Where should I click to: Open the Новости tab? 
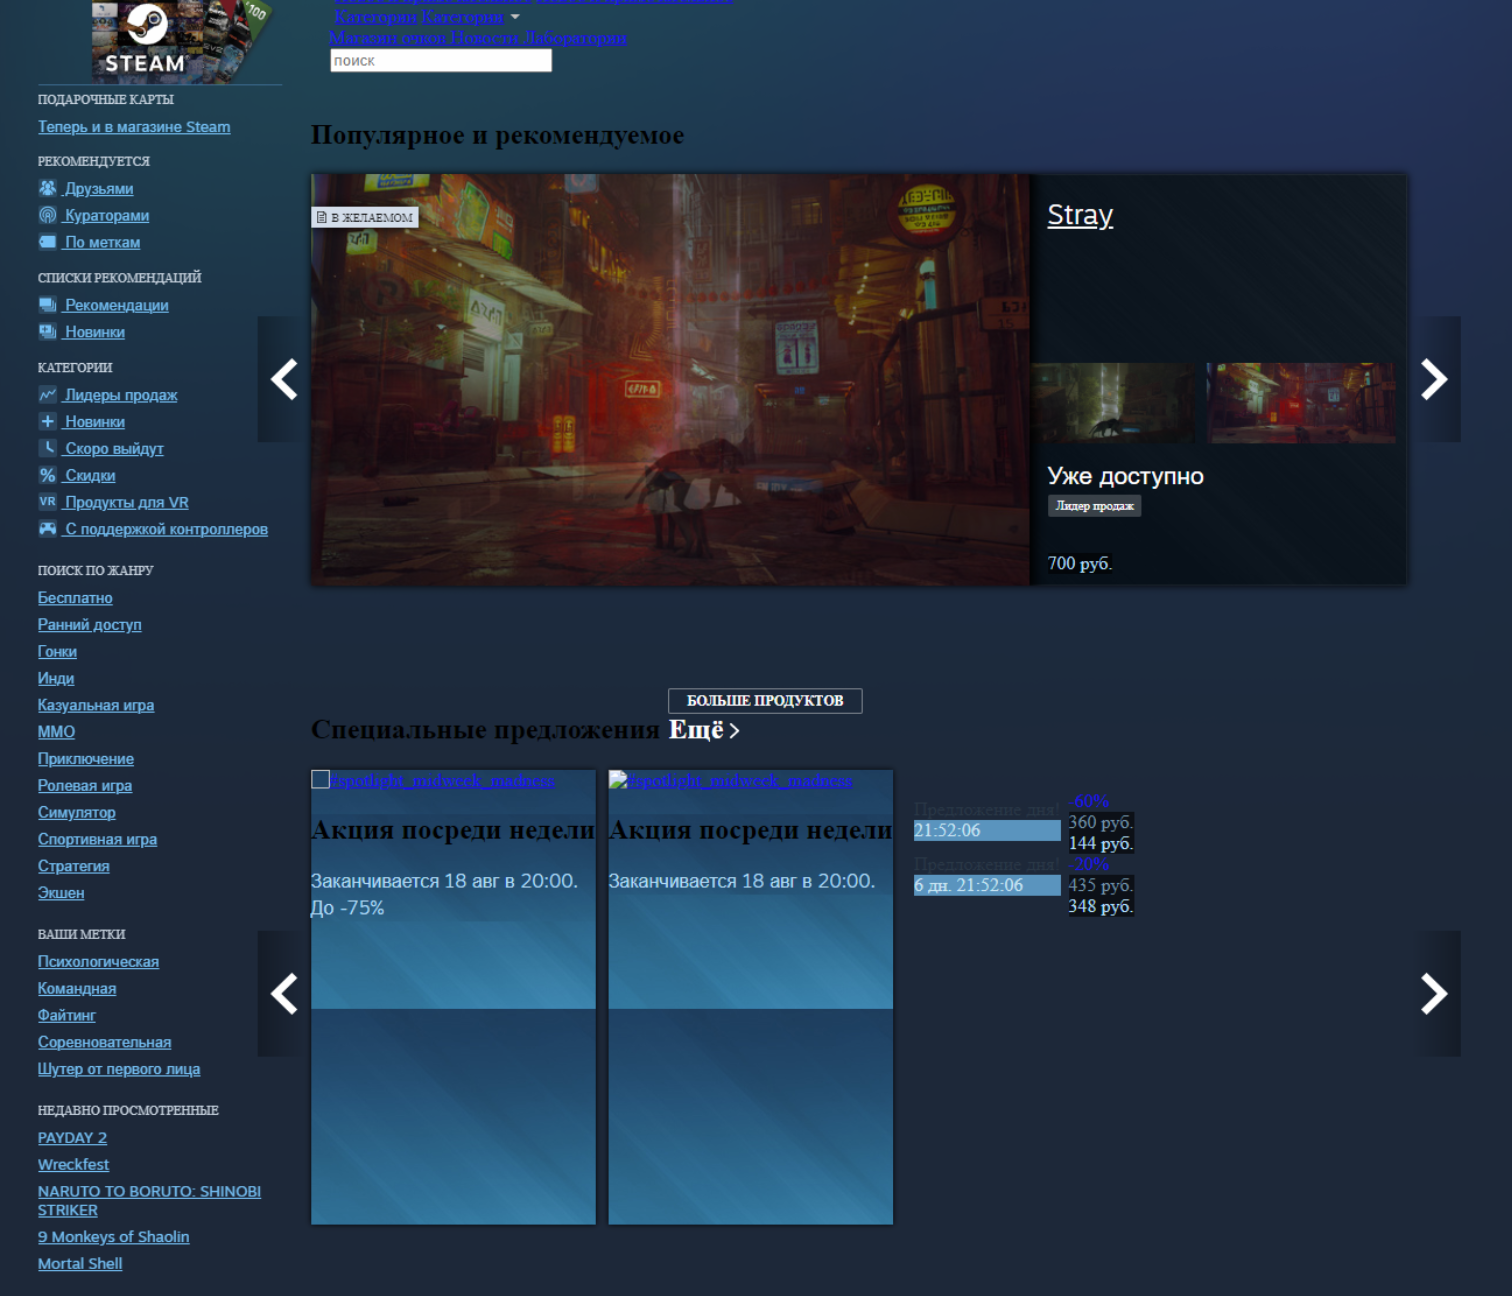pos(486,38)
